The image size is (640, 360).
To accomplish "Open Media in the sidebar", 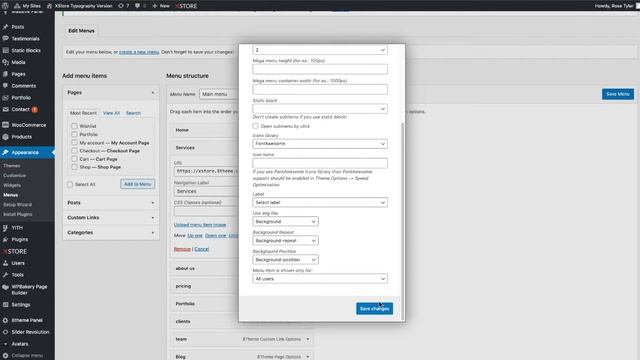I will (18, 62).
